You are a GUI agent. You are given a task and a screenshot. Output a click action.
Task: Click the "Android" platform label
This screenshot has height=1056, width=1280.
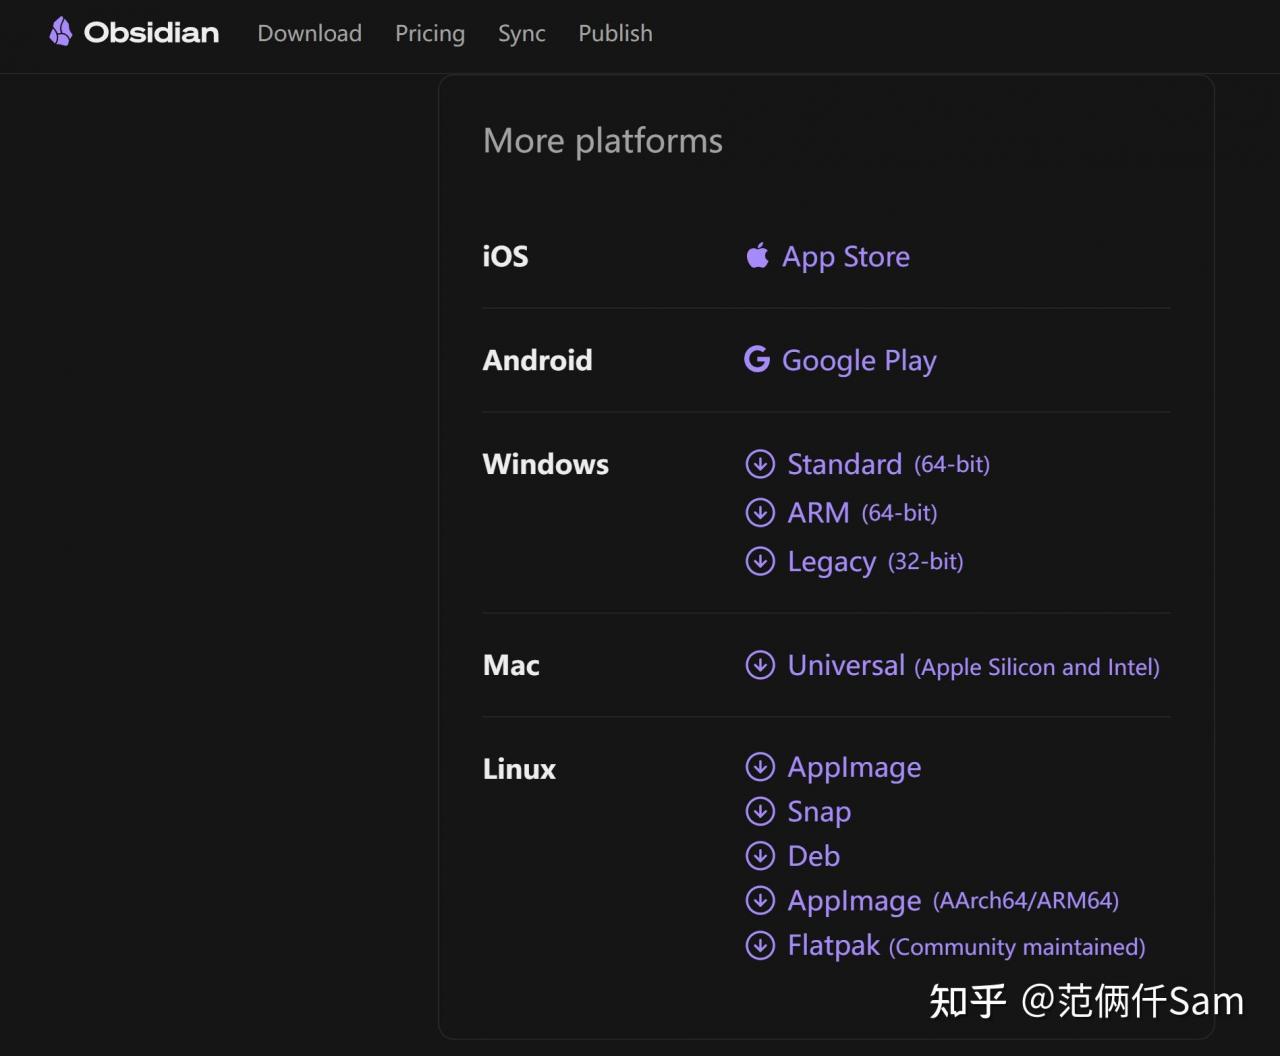point(537,360)
